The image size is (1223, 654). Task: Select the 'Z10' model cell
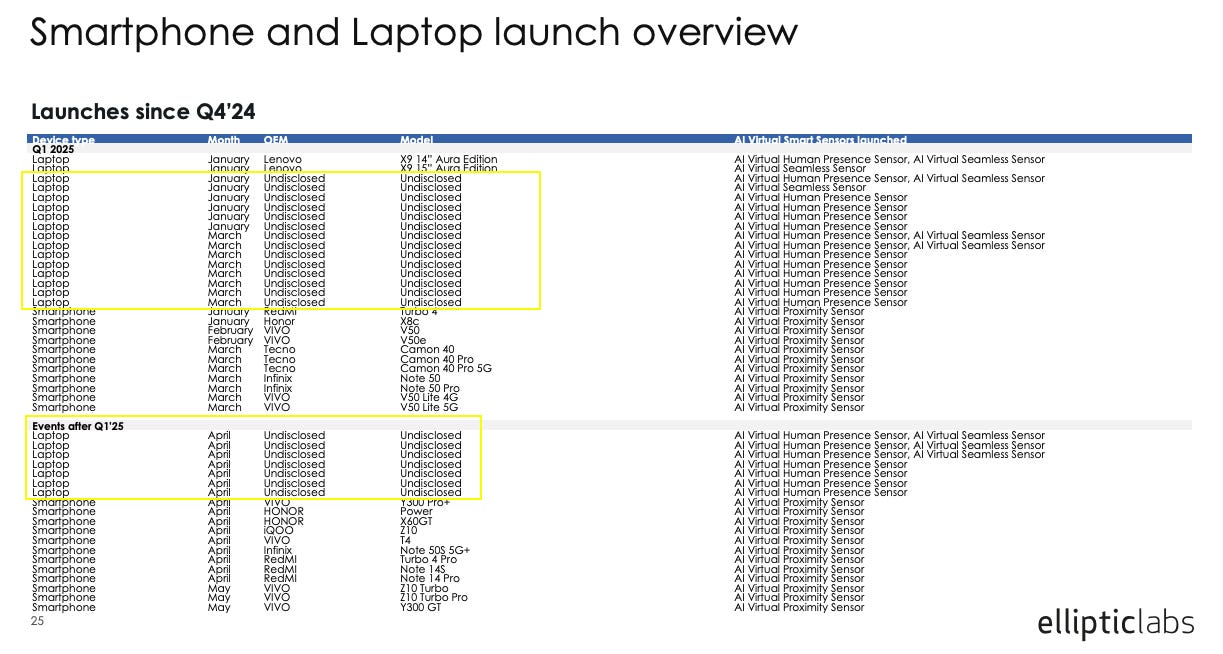pos(409,531)
